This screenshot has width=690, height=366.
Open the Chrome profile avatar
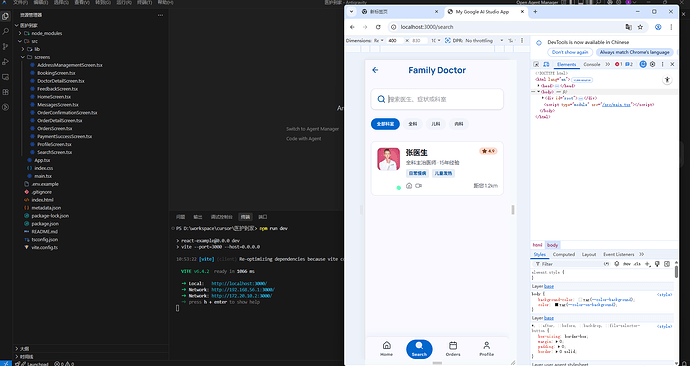click(658, 27)
